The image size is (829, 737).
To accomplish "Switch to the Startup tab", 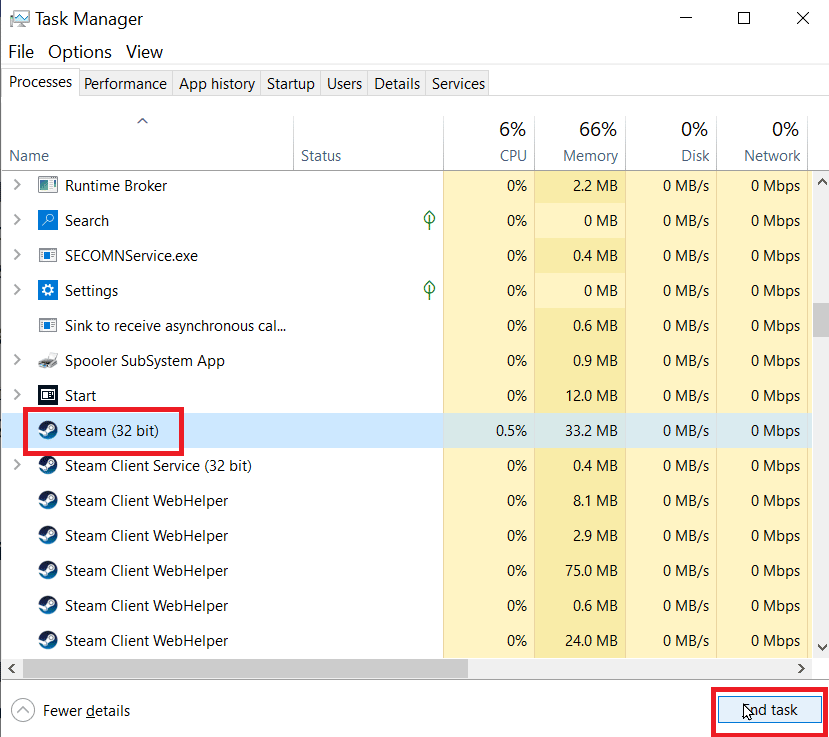I will click(x=290, y=83).
